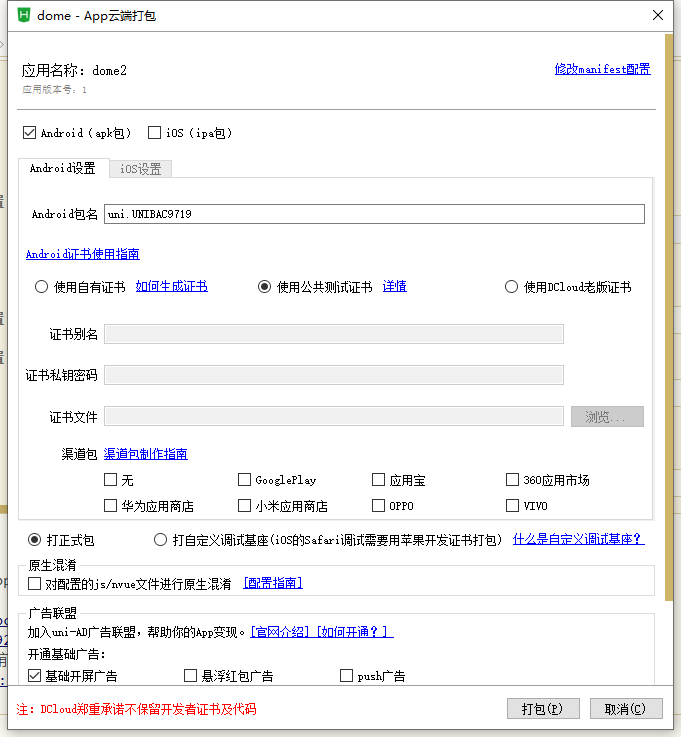Select 使用自有证书 radio option

[x=42, y=287]
